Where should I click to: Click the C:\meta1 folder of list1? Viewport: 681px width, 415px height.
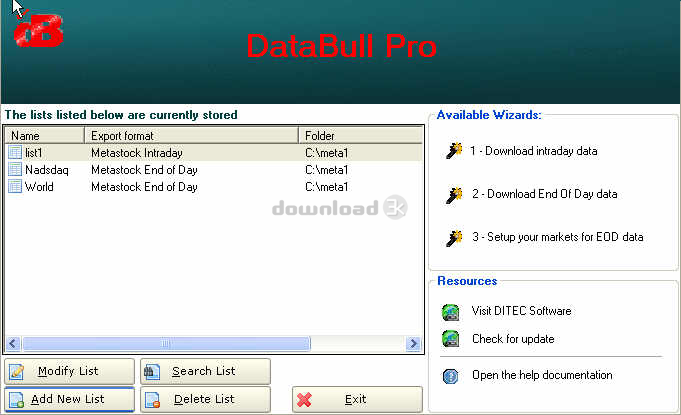pos(327,153)
